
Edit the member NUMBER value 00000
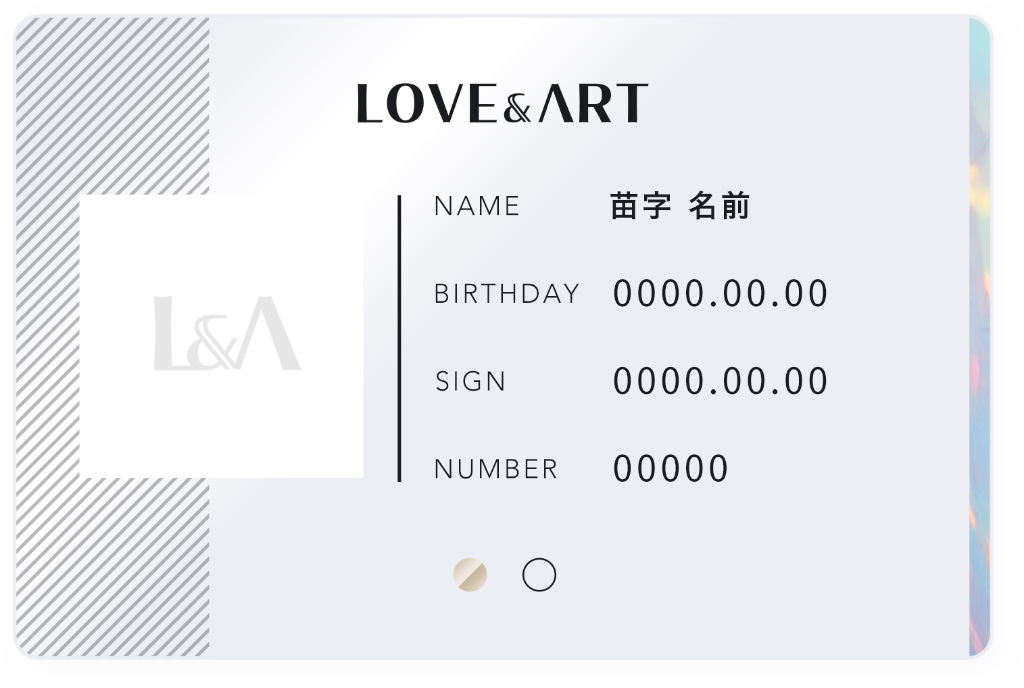pos(671,469)
